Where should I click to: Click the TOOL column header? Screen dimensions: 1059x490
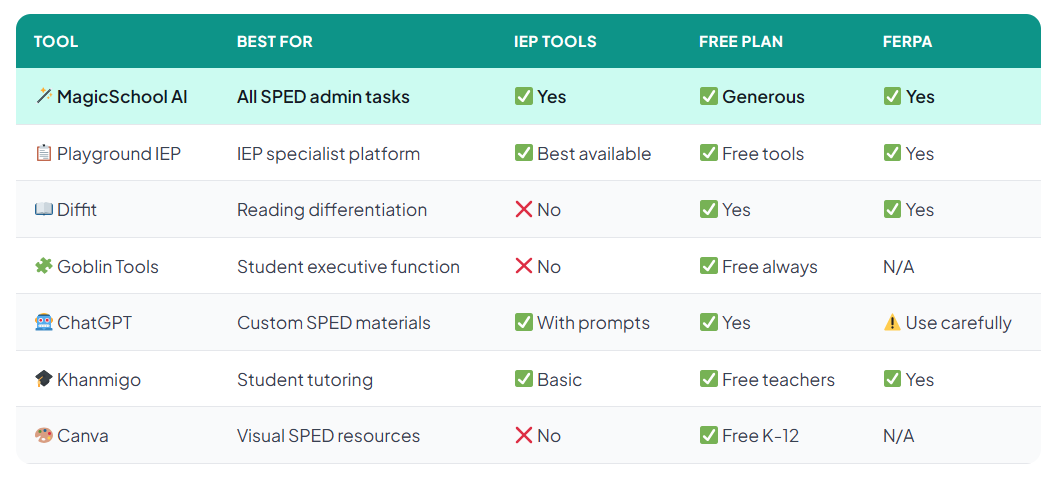pyautogui.click(x=56, y=41)
